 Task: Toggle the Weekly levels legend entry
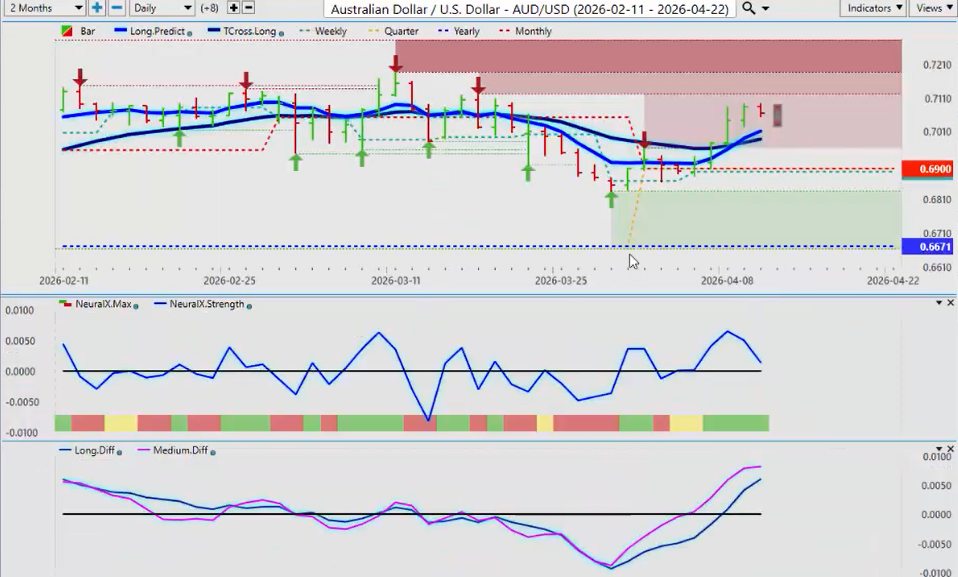[x=323, y=32]
